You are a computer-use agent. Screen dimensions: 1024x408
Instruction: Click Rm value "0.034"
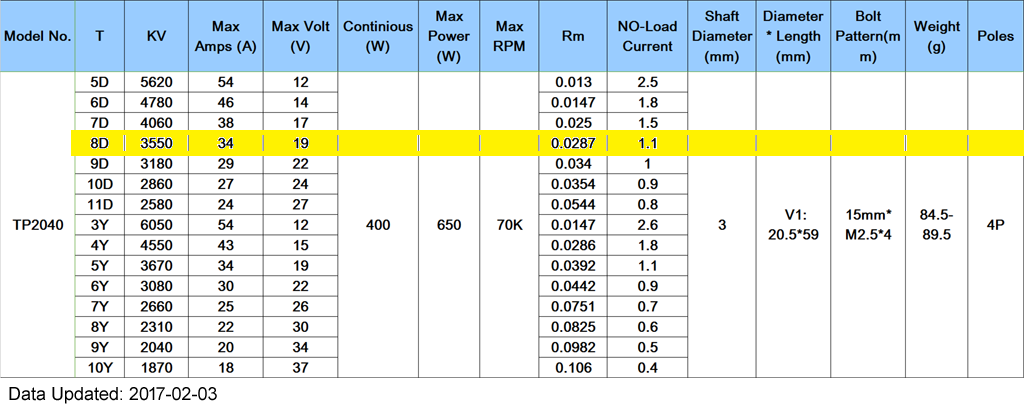(572, 163)
